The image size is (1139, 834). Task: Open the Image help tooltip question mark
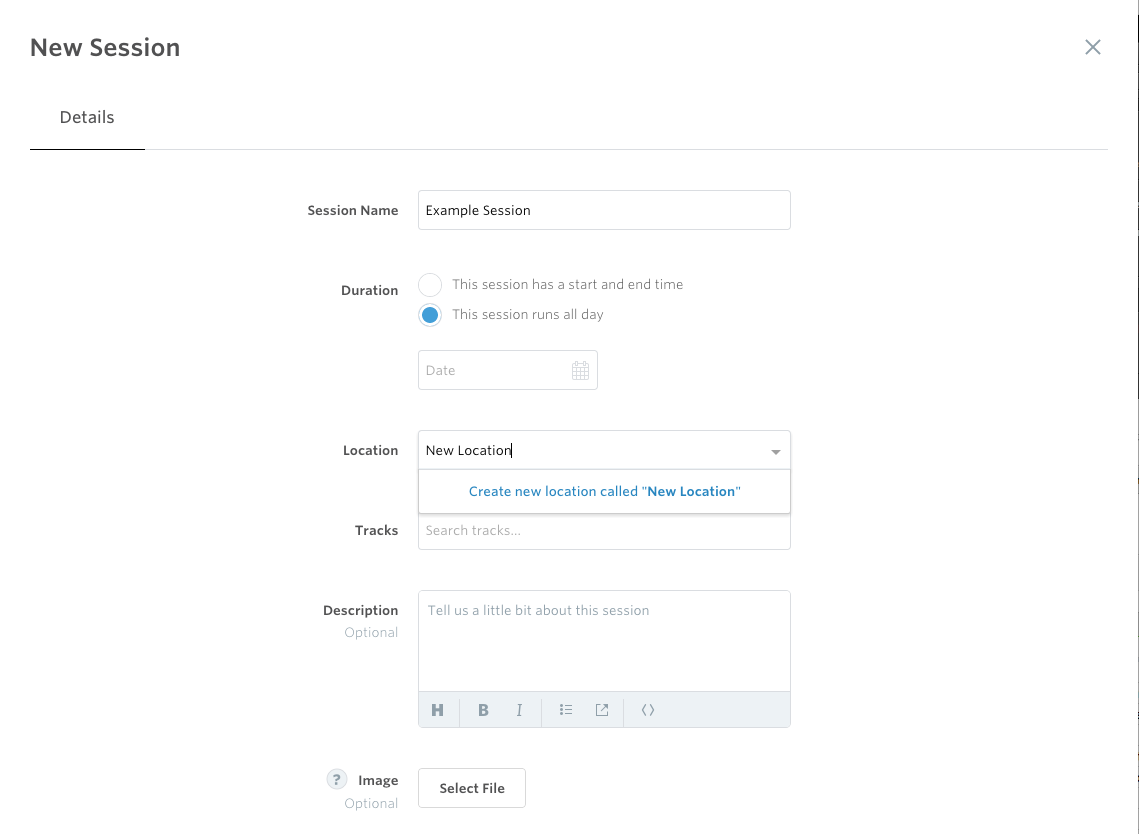335,778
